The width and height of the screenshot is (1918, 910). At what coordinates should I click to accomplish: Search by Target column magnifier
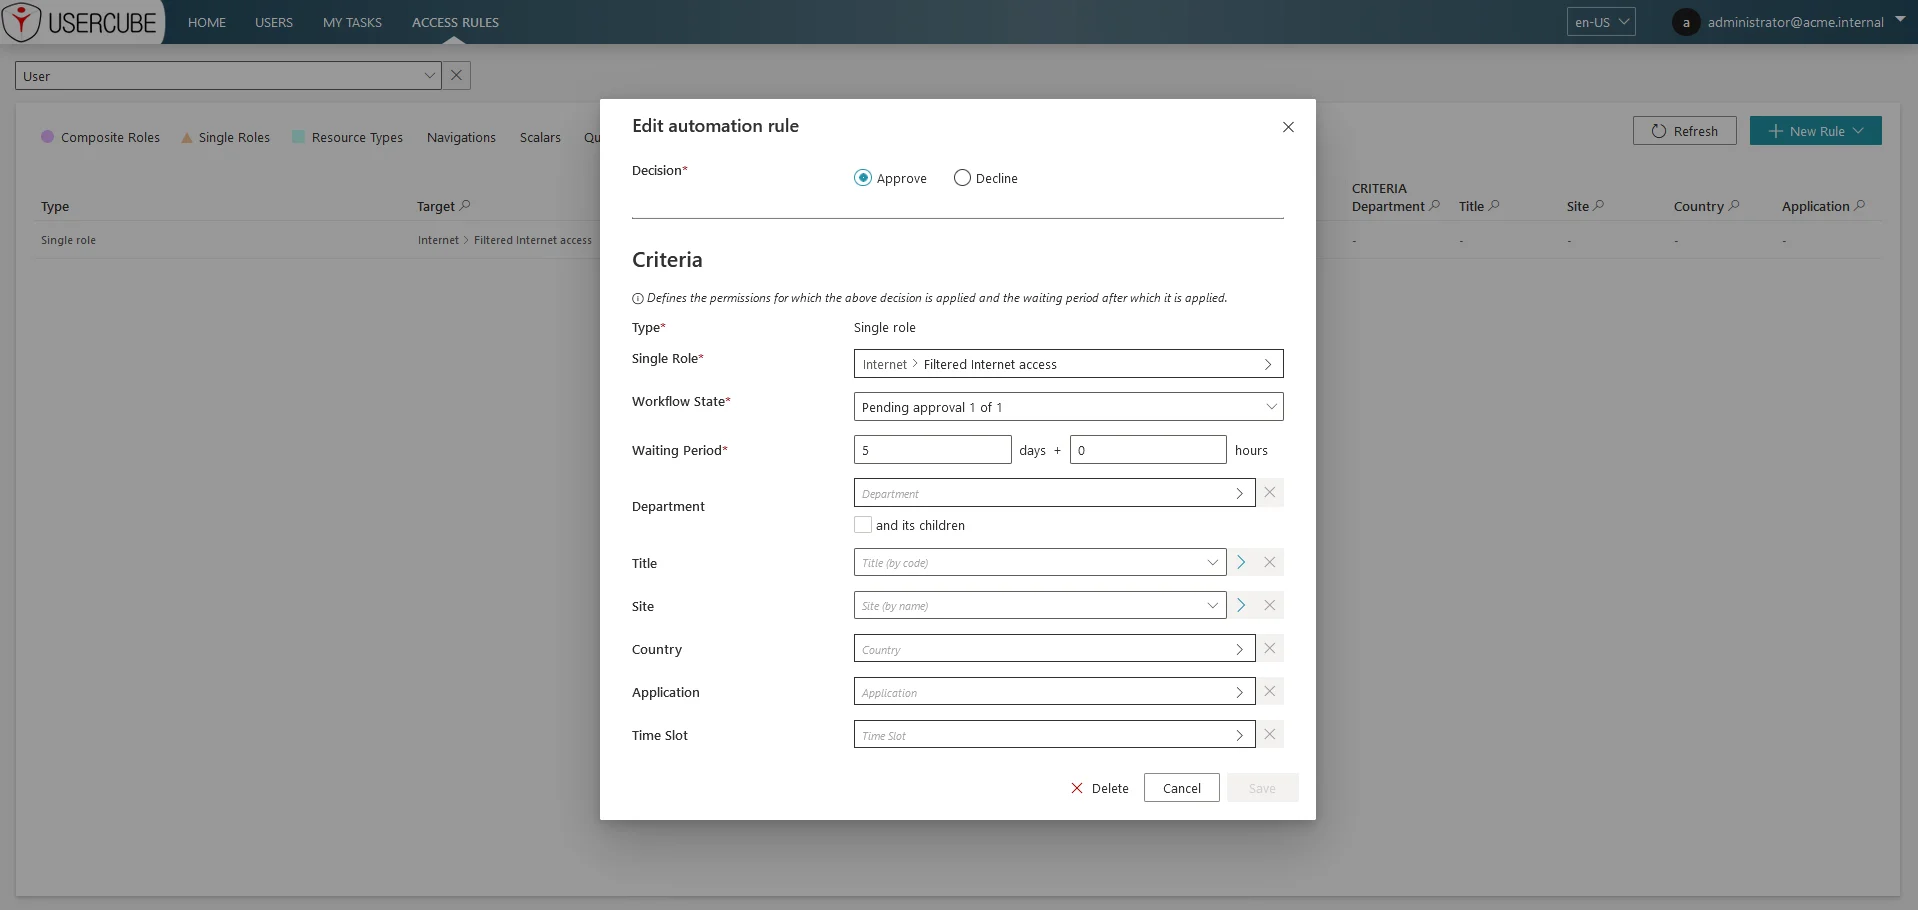point(465,206)
